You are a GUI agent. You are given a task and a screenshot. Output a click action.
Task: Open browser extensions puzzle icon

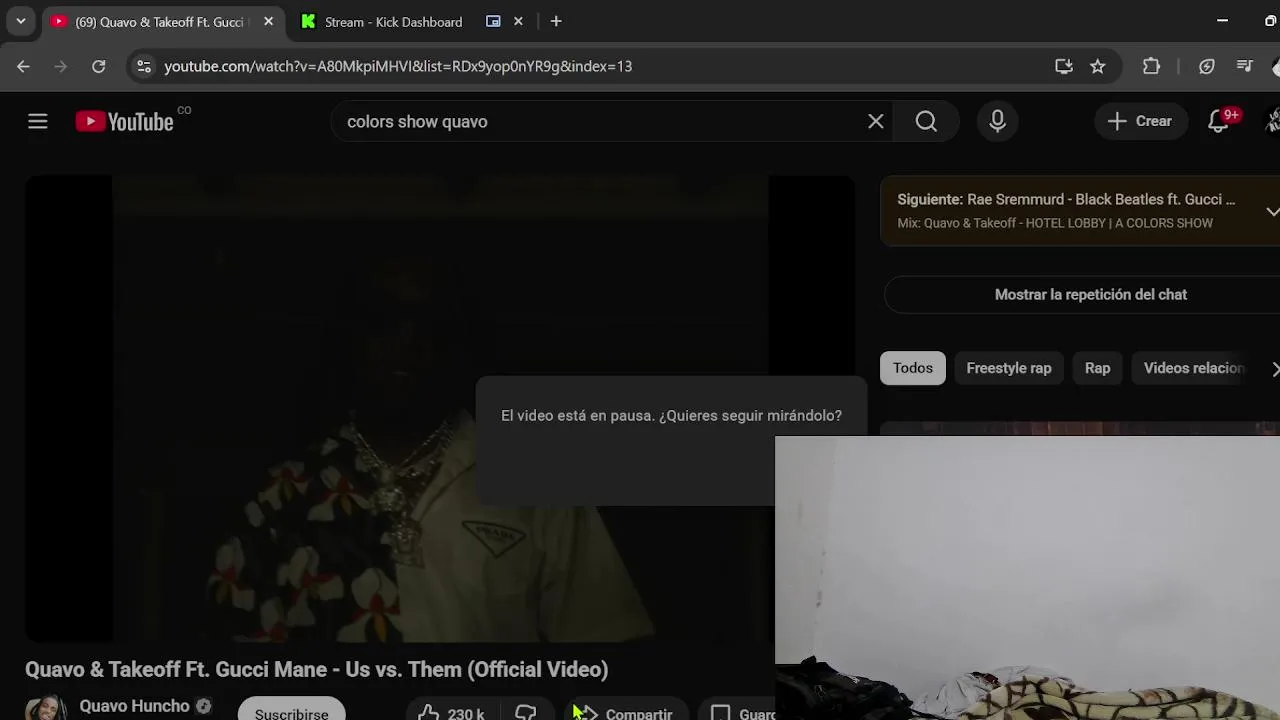pos(1152,66)
